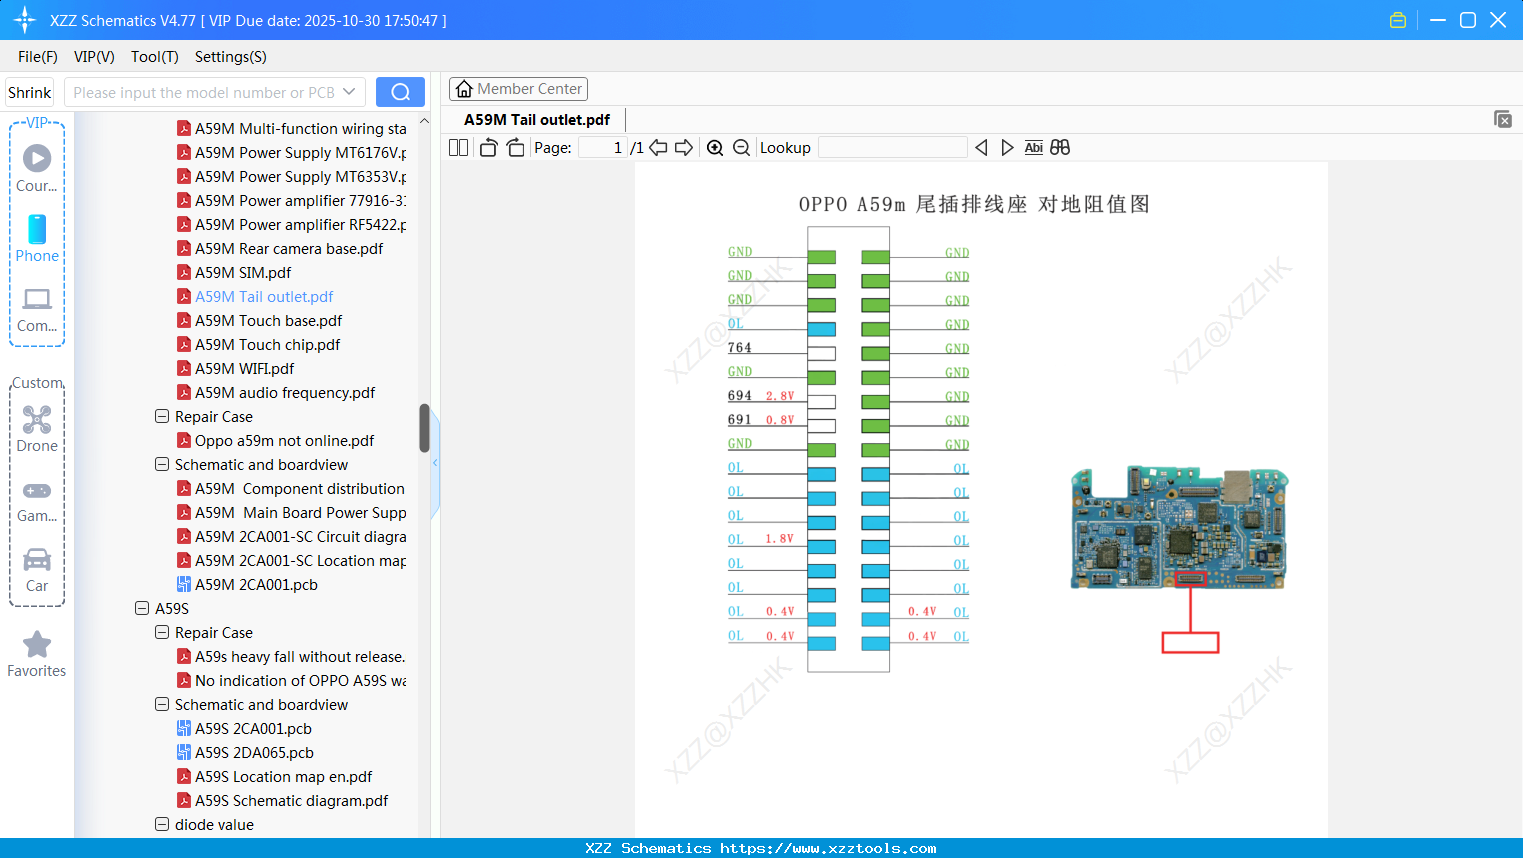Image resolution: width=1523 pixels, height=858 pixels.
Task: Click the page number field
Action: point(603,148)
